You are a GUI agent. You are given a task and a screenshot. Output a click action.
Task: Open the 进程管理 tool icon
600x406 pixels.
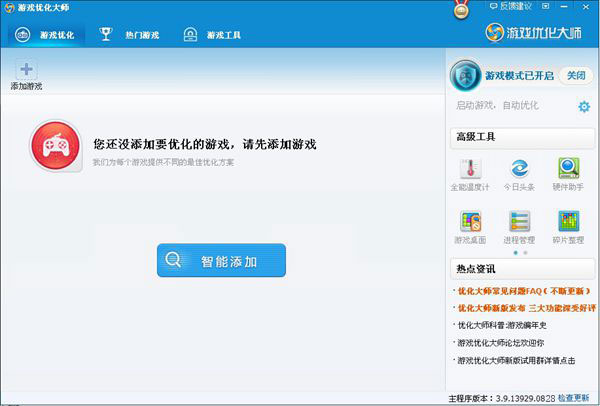pyautogui.click(x=519, y=228)
